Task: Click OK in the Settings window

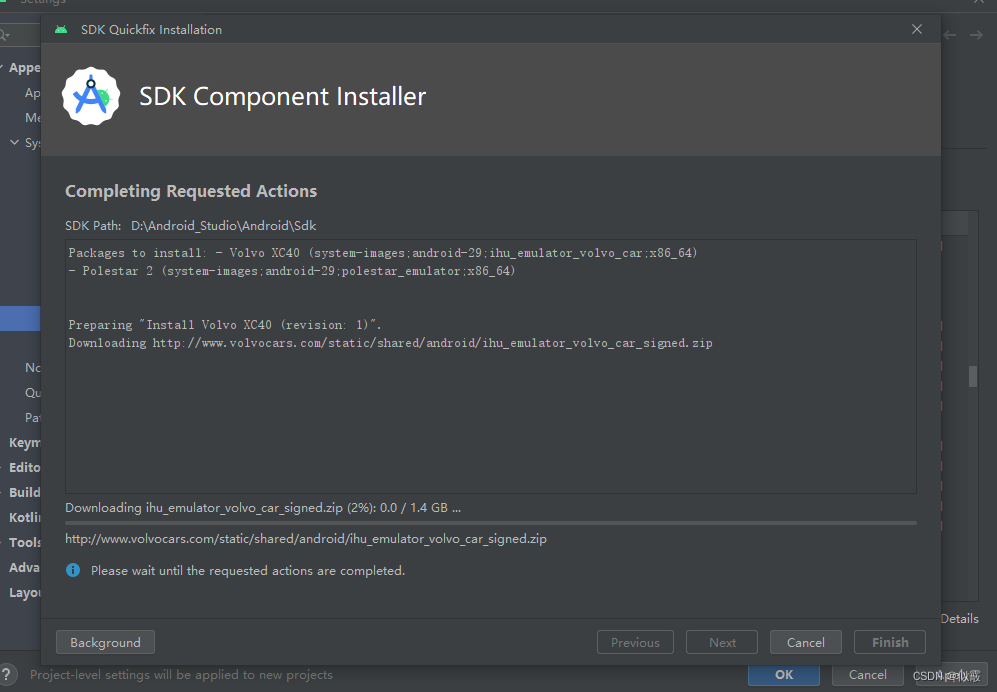Action: tap(783, 675)
